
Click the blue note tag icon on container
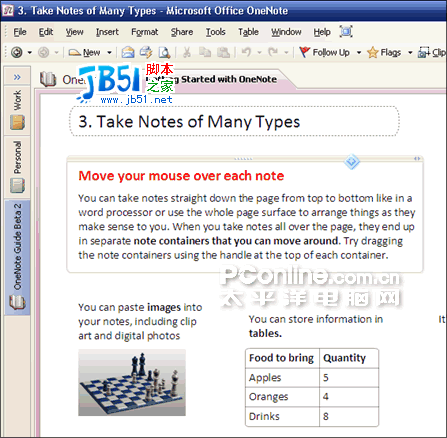click(352, 162)
